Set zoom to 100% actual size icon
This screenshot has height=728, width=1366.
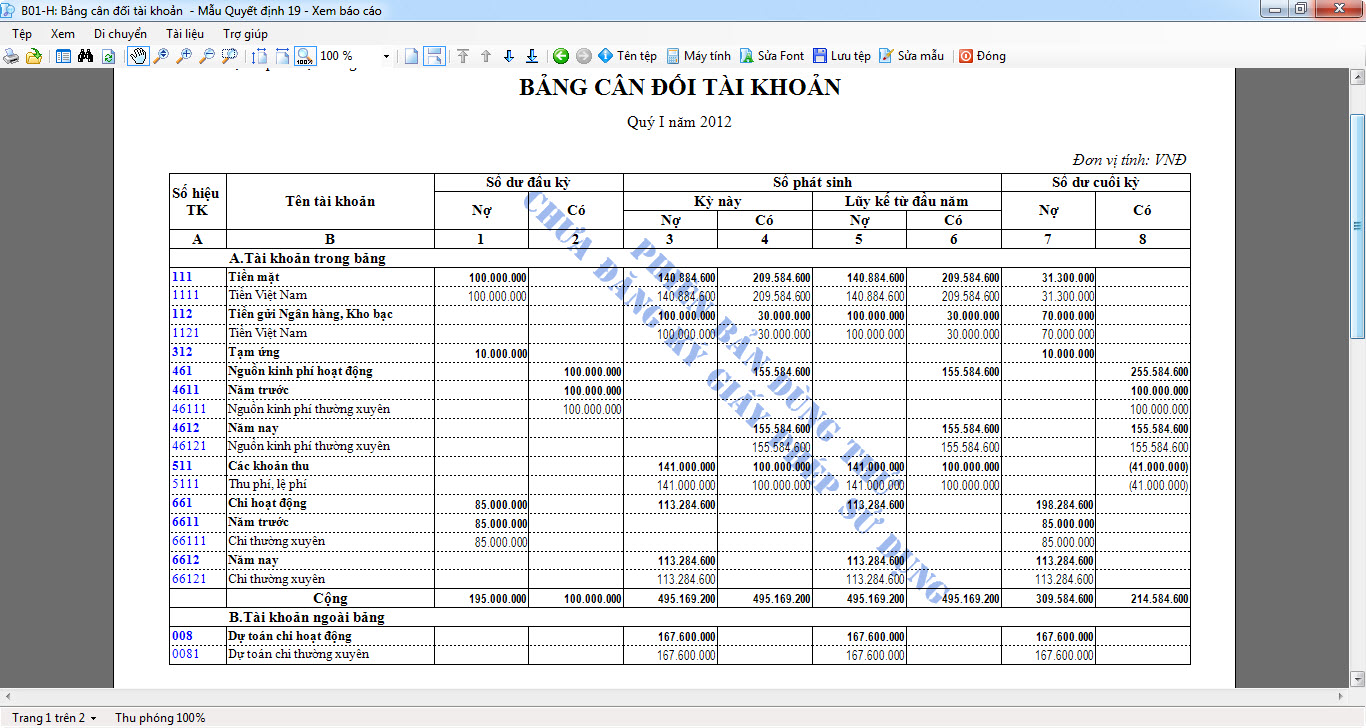coord(305,56)
